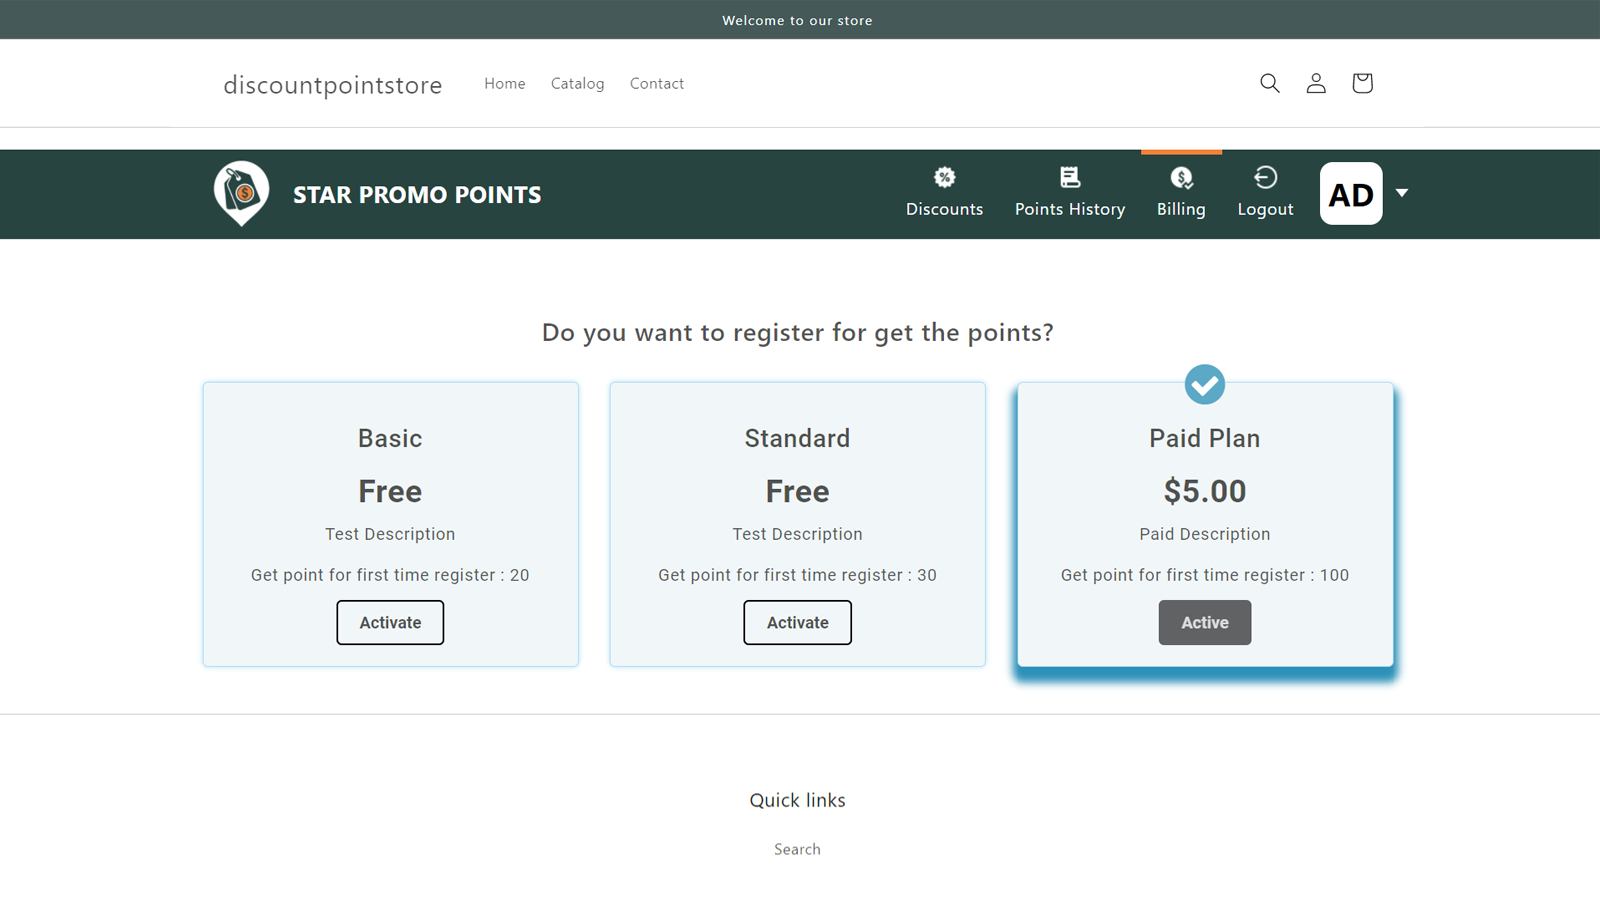
Task: Activate the Basic plan
Action: pos(390,622)
